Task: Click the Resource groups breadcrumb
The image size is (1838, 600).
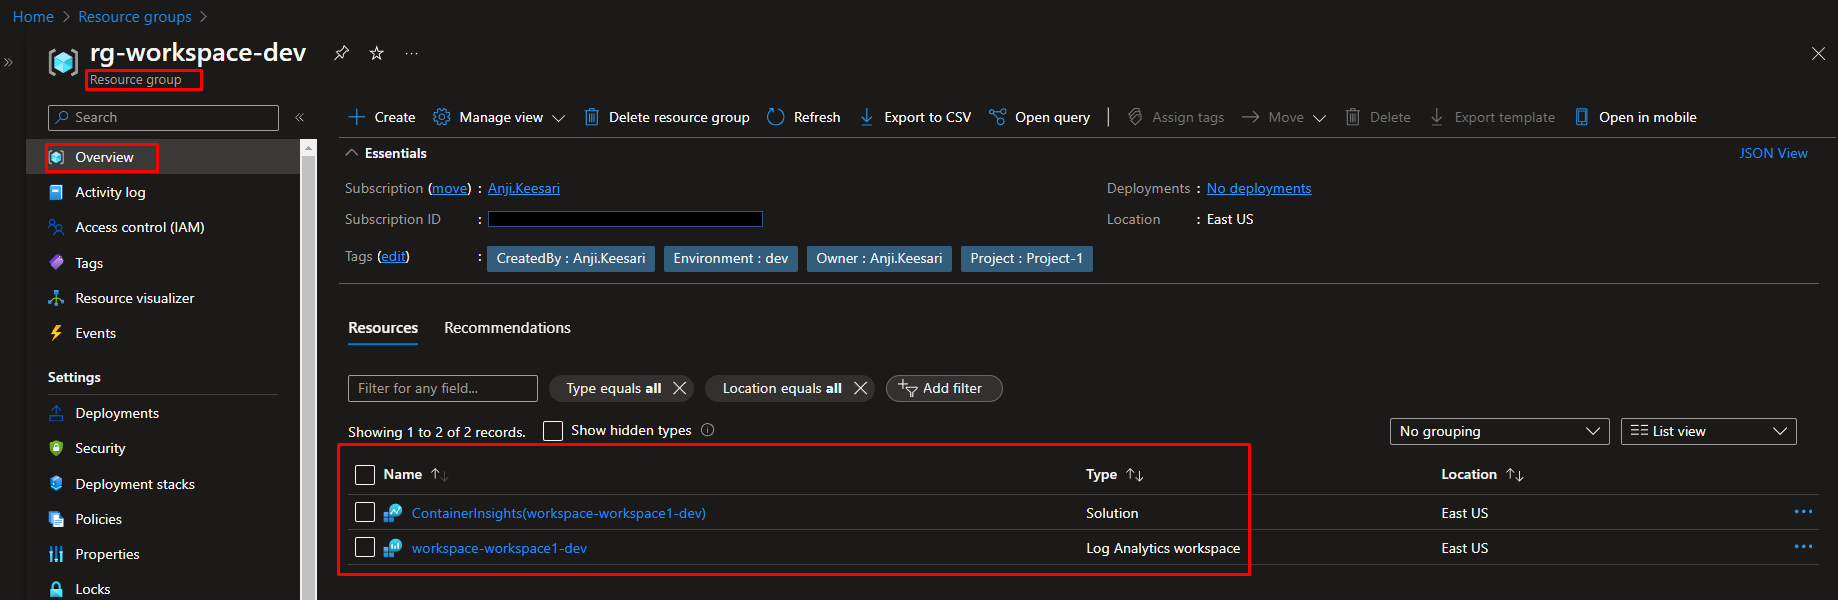Action: (x=135, y=17)
